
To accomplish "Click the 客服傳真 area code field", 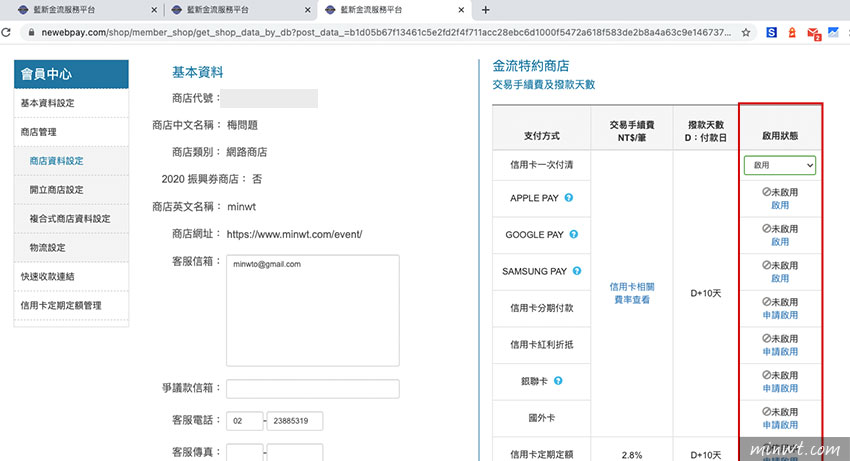I will (x=244, y=452).
